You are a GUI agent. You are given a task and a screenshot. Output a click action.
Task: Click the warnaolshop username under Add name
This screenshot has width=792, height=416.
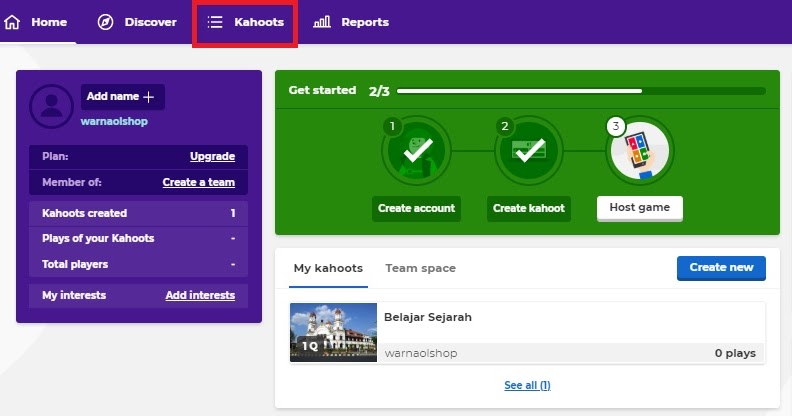pos(114,121)
